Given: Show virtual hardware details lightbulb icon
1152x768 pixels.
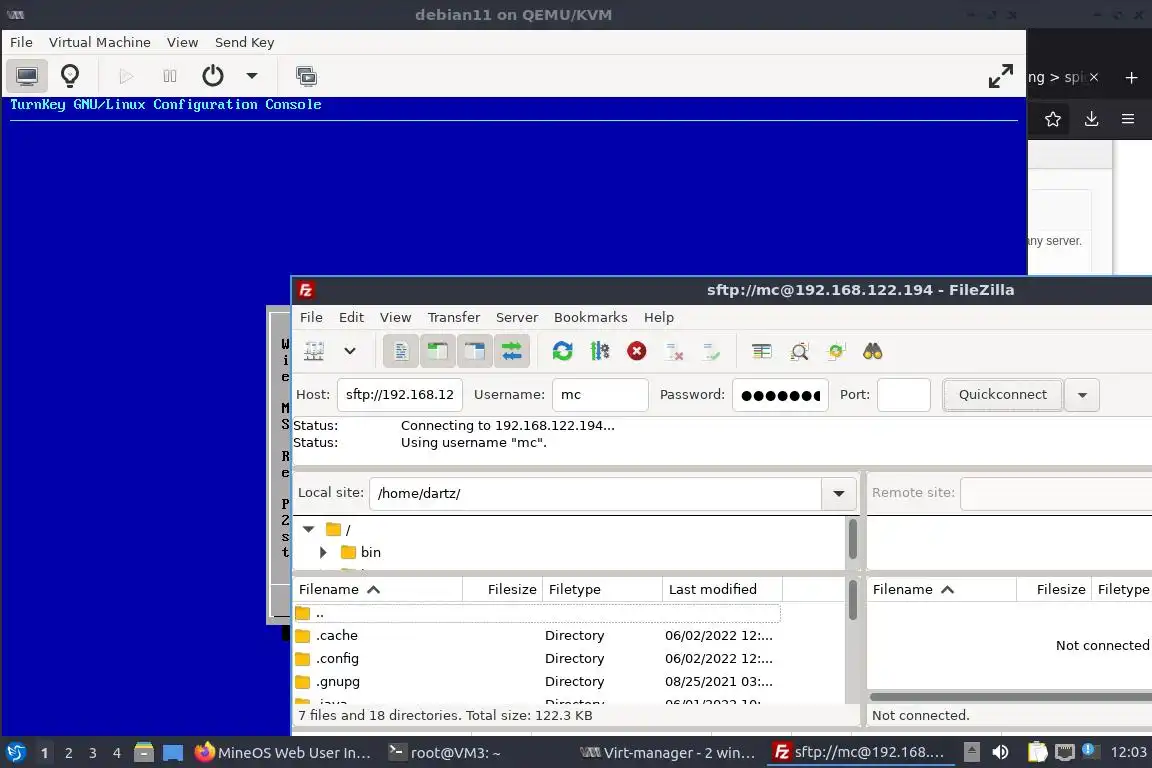Looking at the screenshot, I should [70, 76].
